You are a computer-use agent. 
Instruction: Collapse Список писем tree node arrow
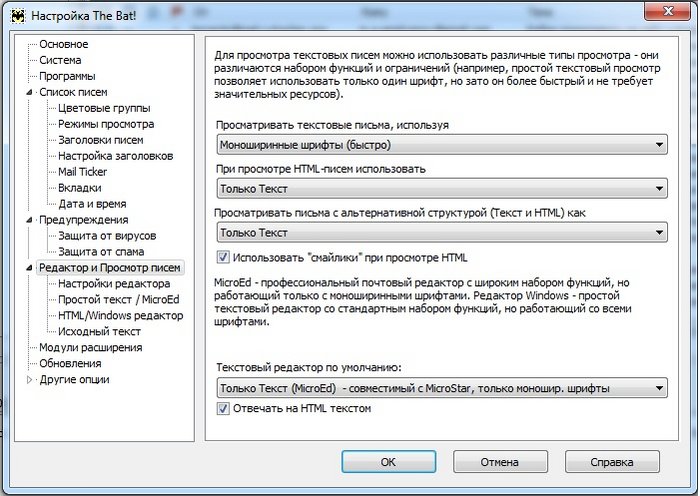pyautogui.click(x=29, y=92)
